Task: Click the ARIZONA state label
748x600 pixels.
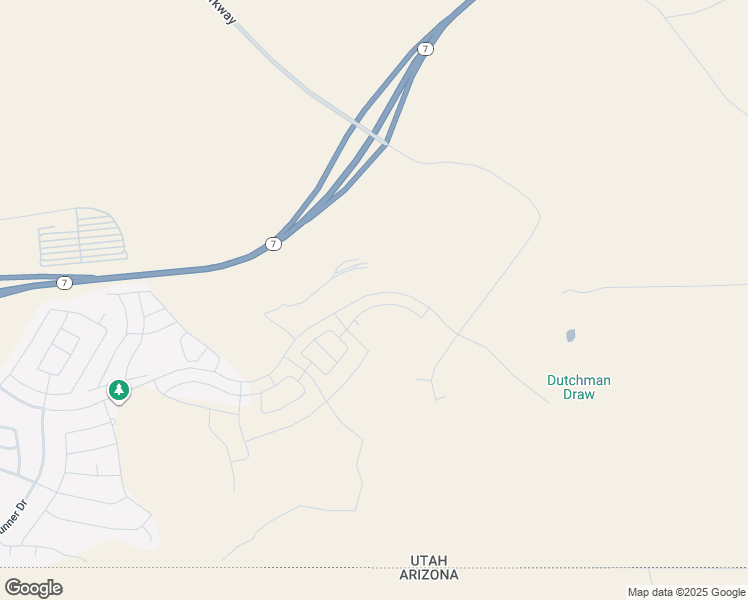Action: click(429, 575)
